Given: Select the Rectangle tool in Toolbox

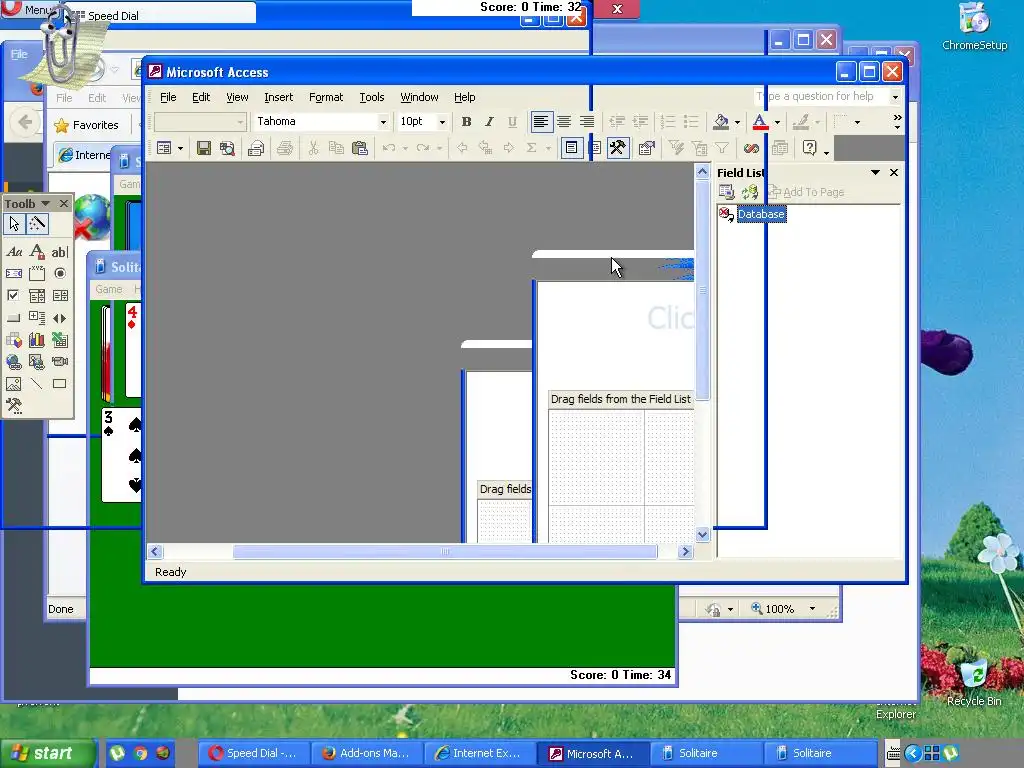Looking at the screenshot, I should coord(59,384).
